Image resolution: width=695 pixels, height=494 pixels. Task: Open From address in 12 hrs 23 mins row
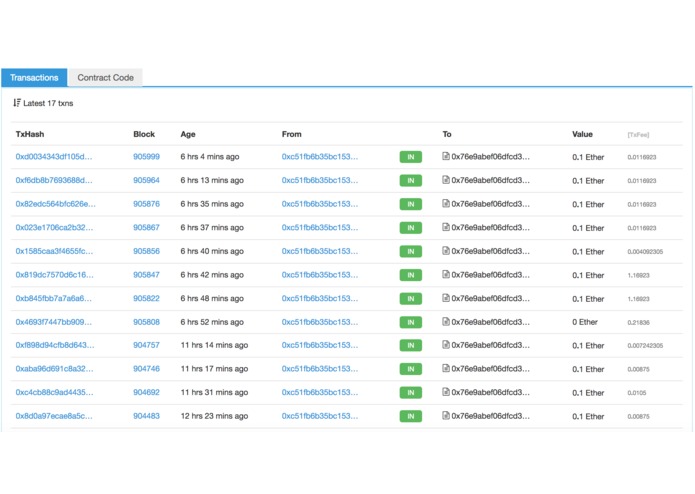tap(320, 416)
